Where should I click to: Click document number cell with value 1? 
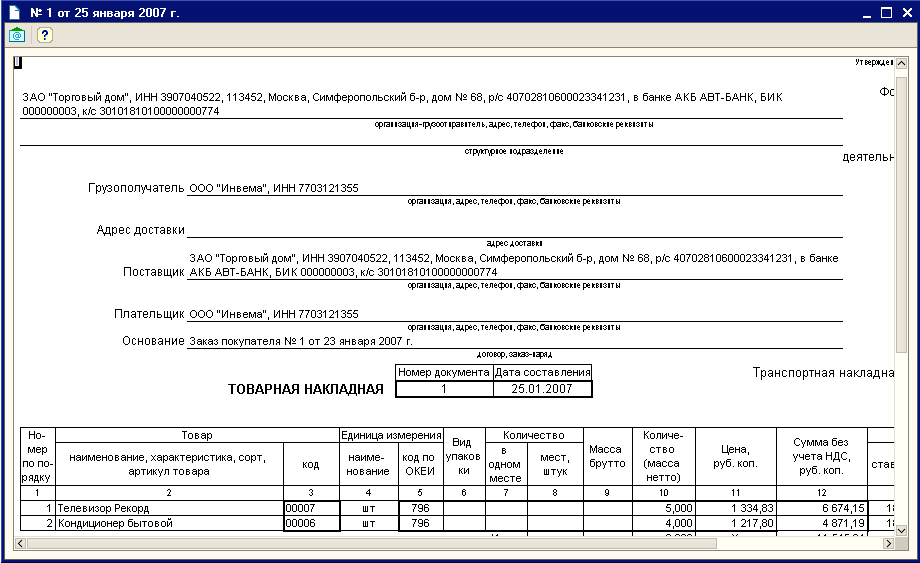point(444,389)
